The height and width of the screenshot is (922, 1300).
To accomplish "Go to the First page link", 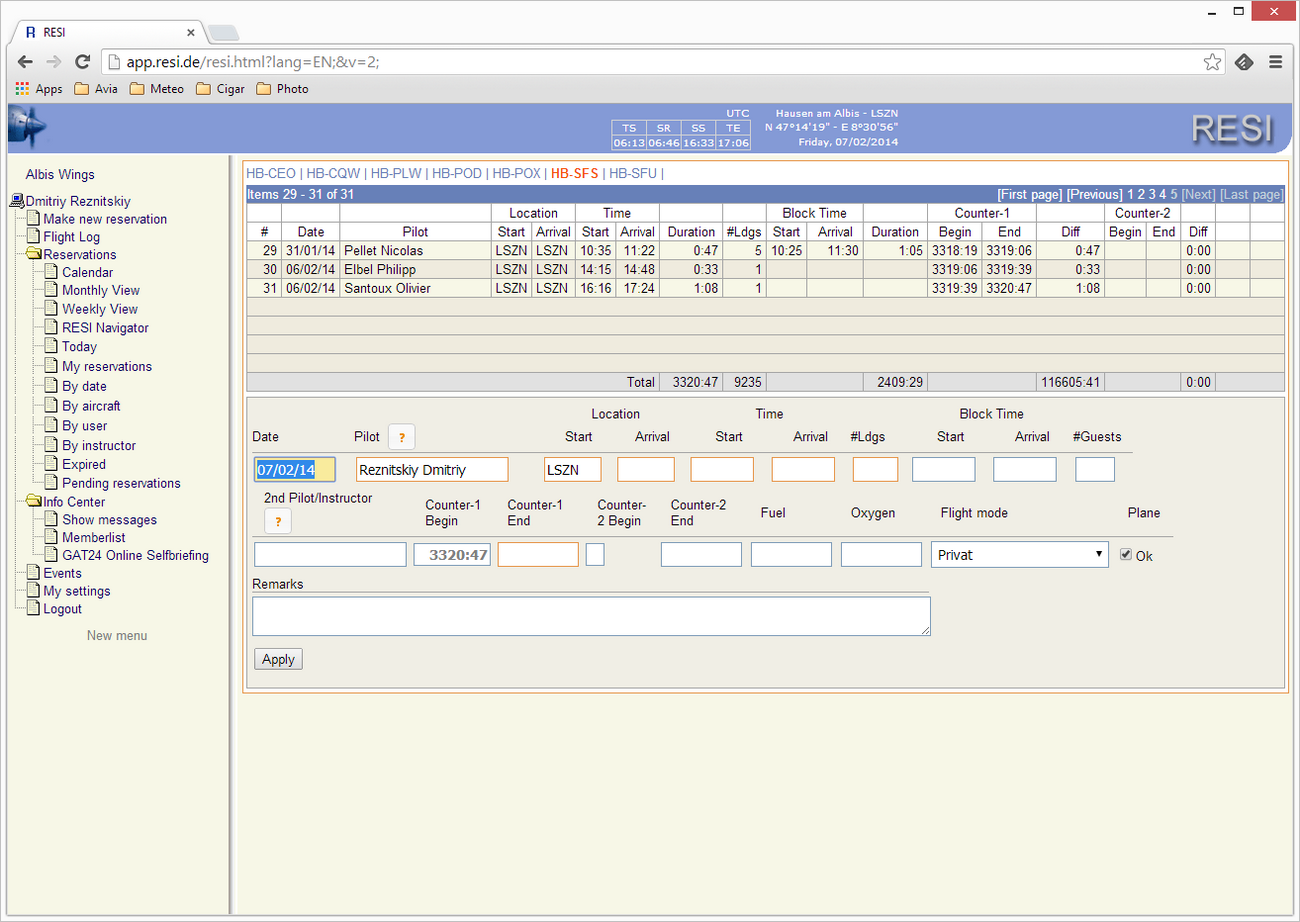I will (x=1029, y=195).
